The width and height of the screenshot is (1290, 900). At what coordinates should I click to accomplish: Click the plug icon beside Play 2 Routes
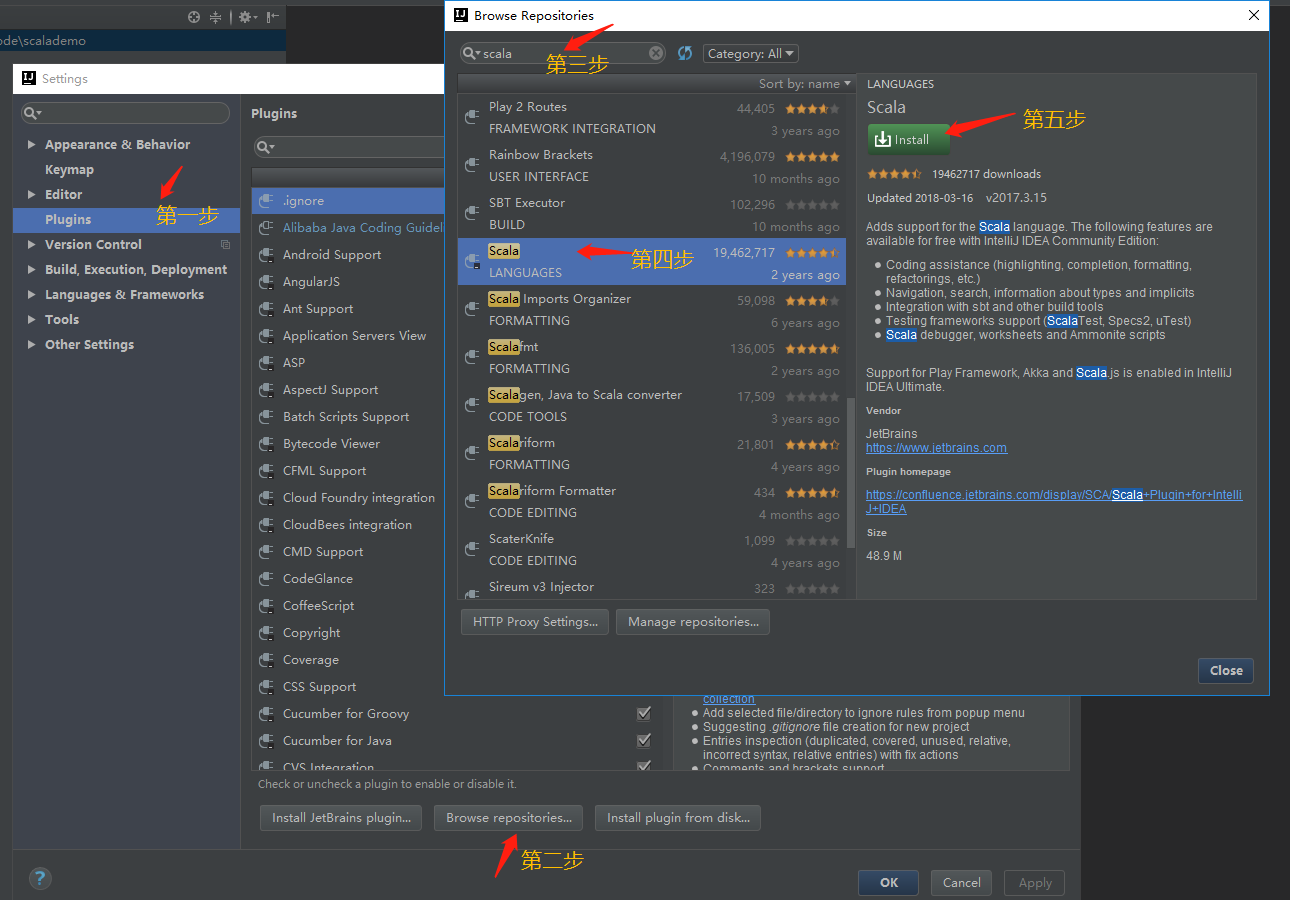472,117
